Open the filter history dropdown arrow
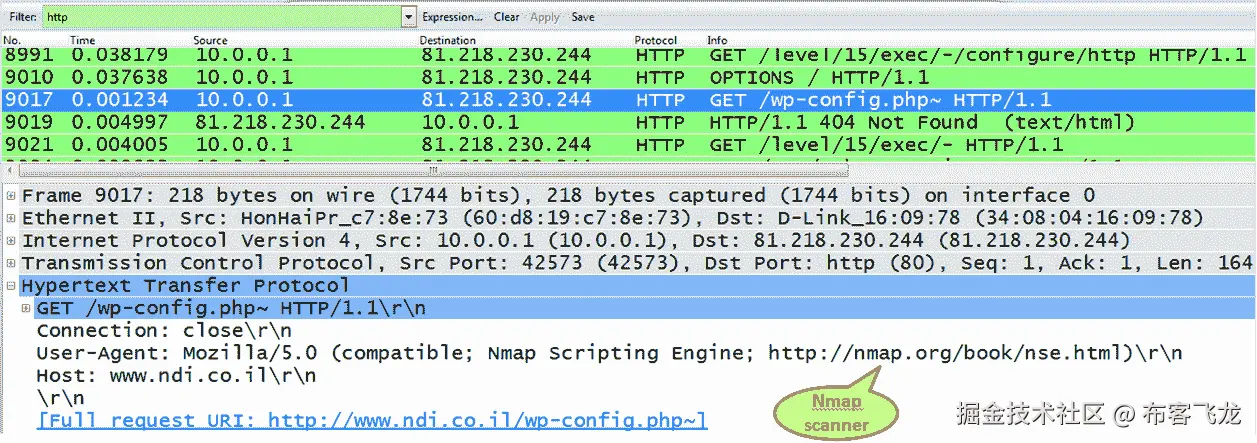1257x443 pixels. [408, 17]
